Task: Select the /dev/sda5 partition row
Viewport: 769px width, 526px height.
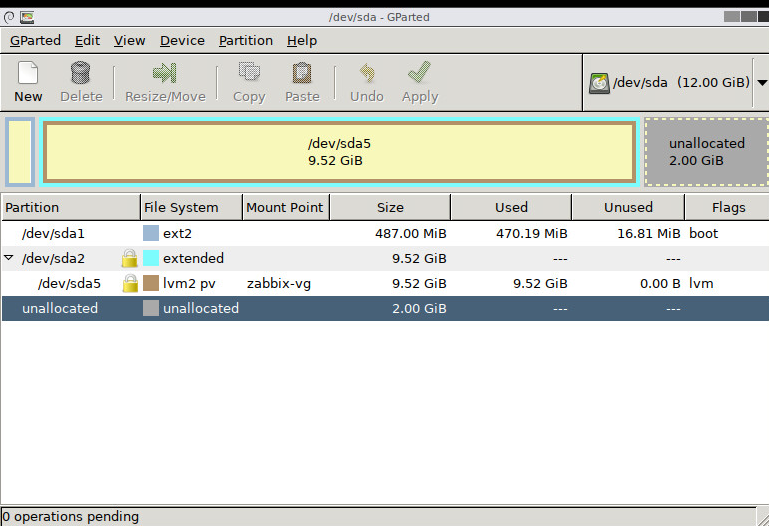Action: point(385,283)
